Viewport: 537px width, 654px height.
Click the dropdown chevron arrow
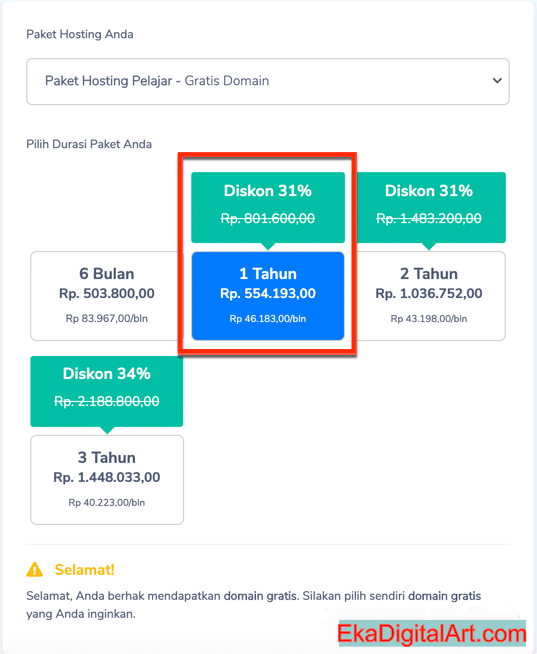click(497, 81)
